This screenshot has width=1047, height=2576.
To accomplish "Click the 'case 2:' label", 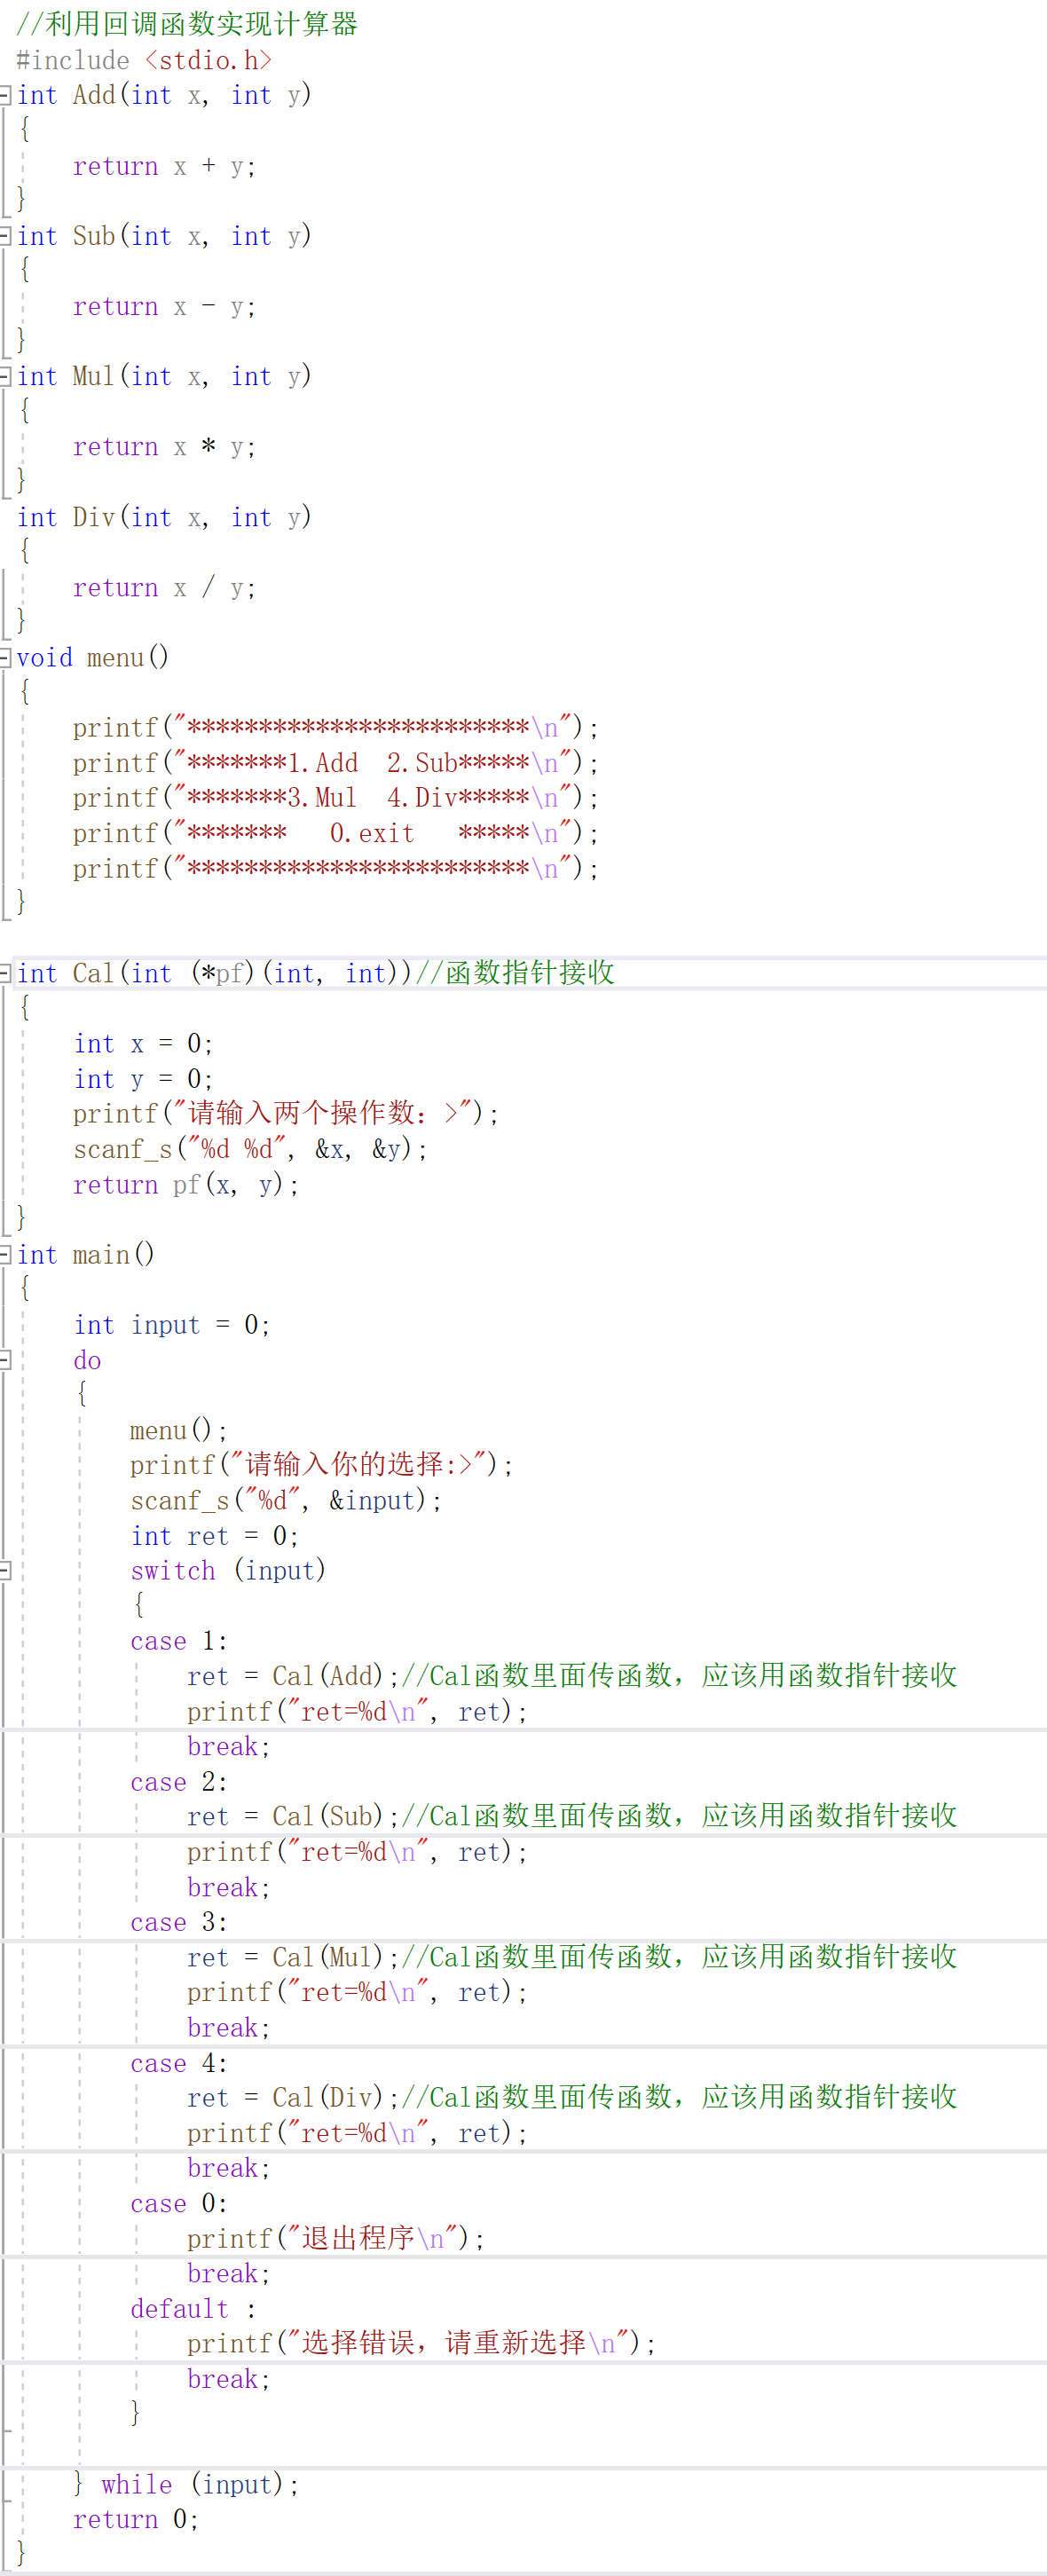I will coord(179,1782).
